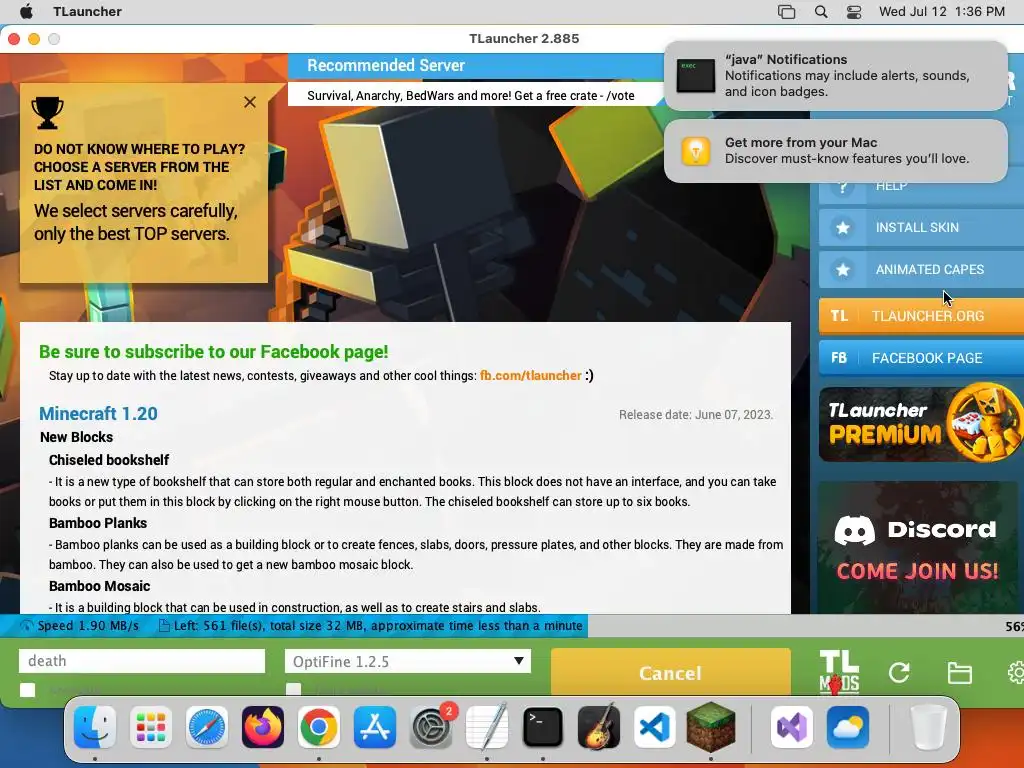The height and width of the screenshot is (768, 1024).
Task: Click the Recommended Server header
Action: [x=386, y=65]
